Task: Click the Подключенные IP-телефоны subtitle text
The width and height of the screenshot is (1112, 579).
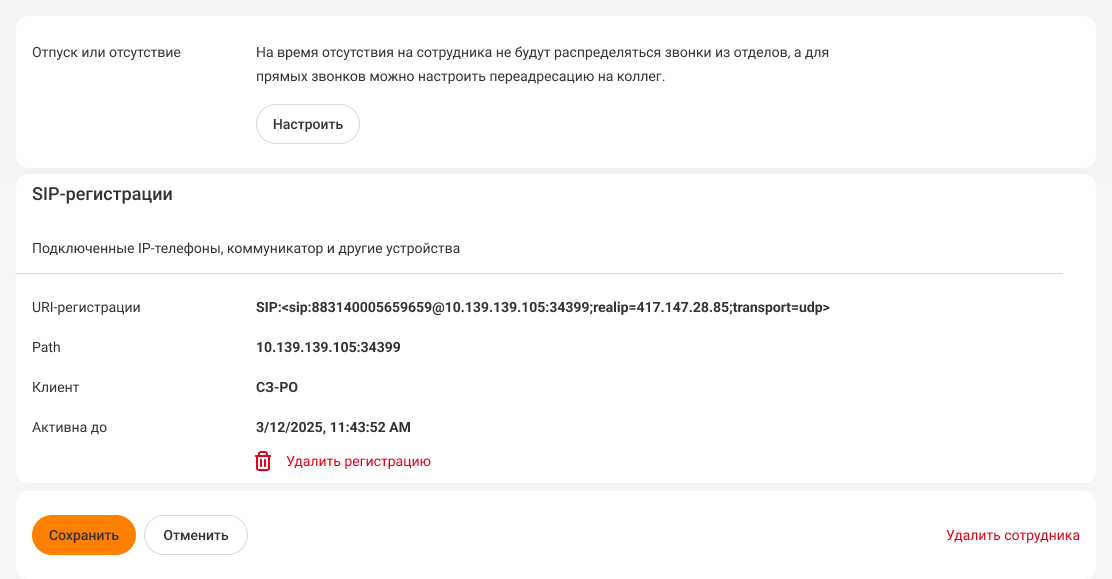Action: point(246,248)
